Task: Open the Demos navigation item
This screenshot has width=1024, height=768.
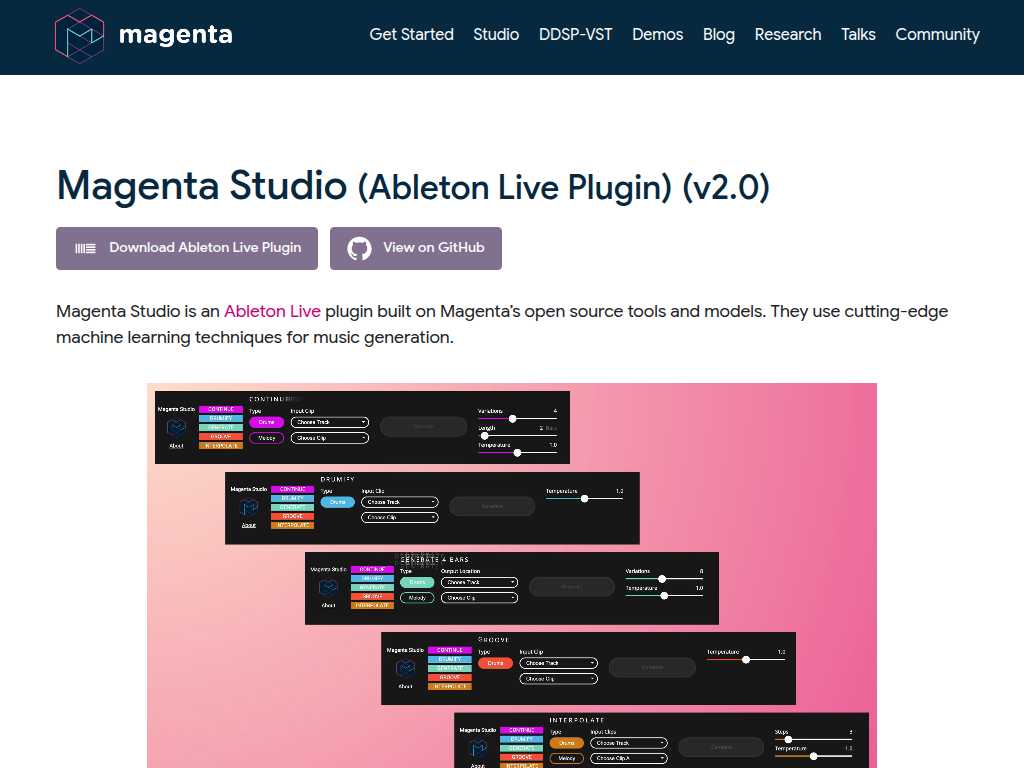Action: click(658, 35)
